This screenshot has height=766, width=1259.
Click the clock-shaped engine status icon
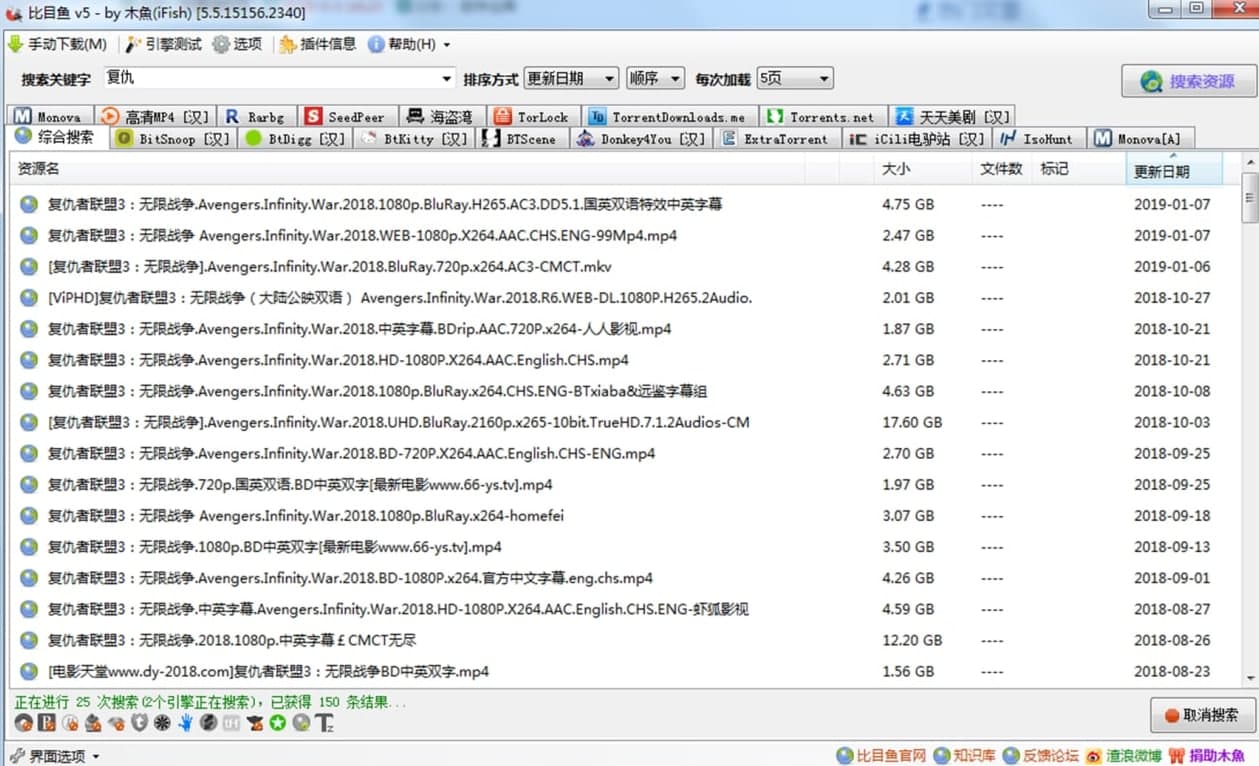point(70,723)
